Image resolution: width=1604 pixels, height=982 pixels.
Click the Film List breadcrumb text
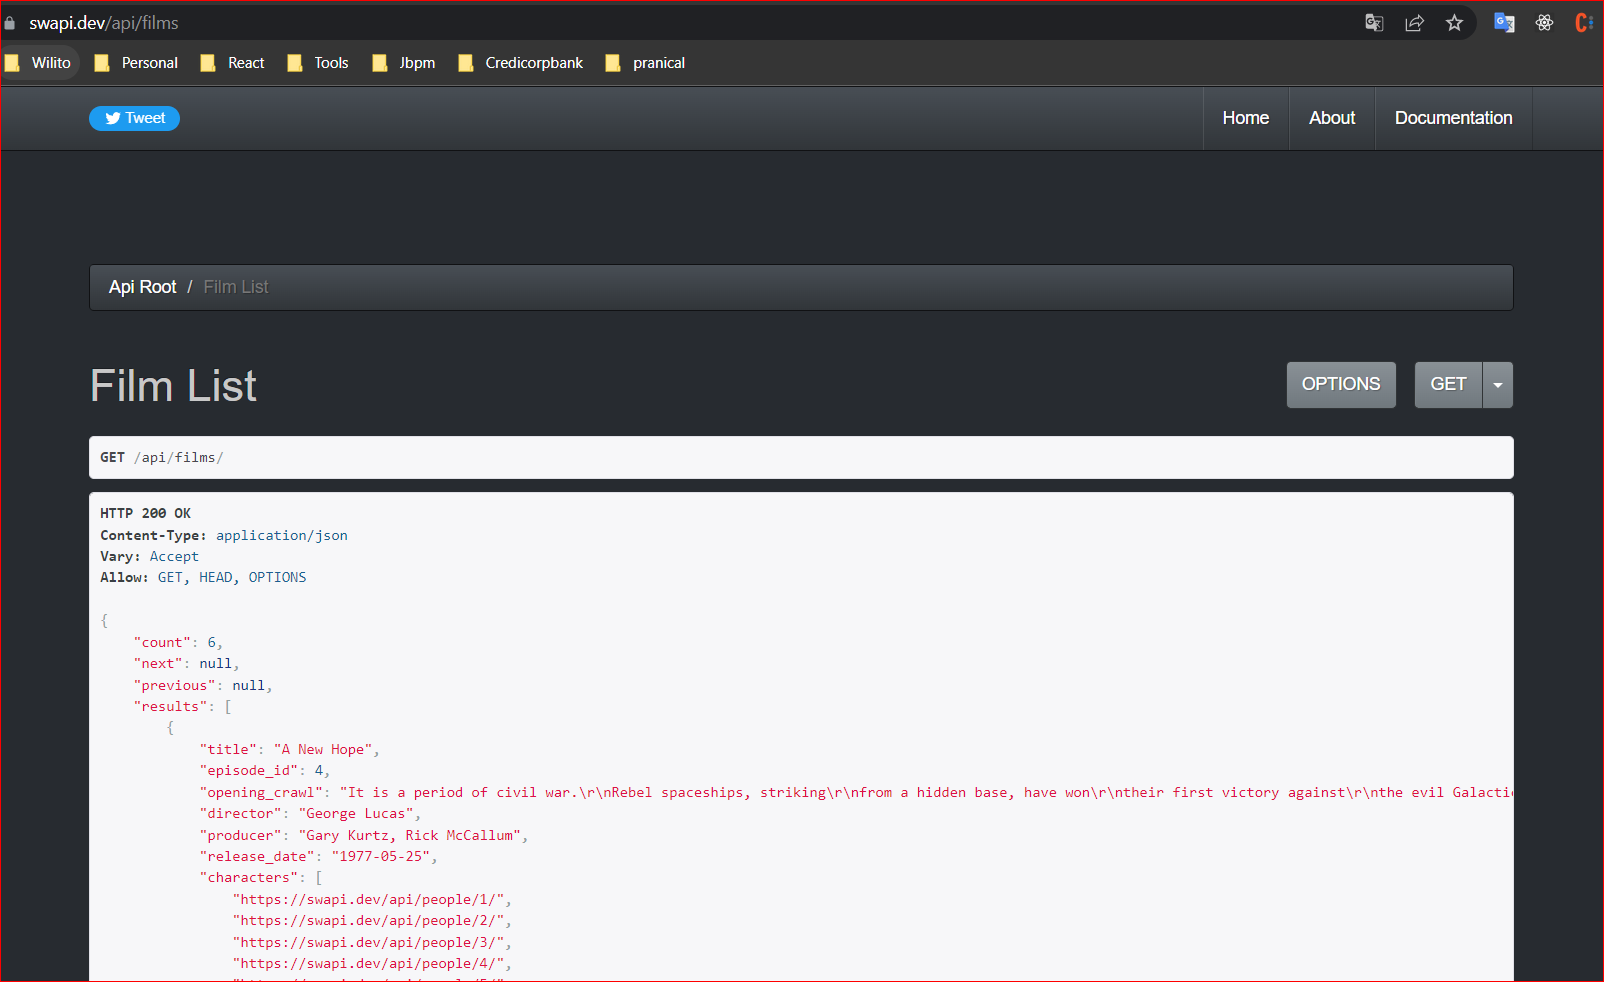point(236,287)
